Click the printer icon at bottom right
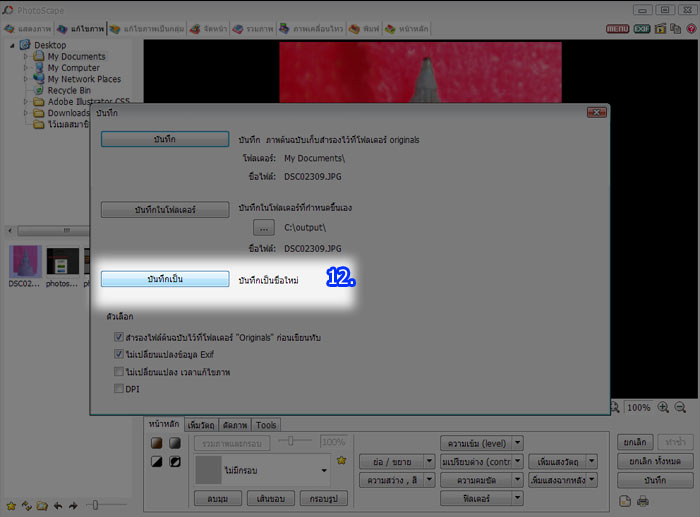This screenshot has height=517, width=700. point(643,500)
